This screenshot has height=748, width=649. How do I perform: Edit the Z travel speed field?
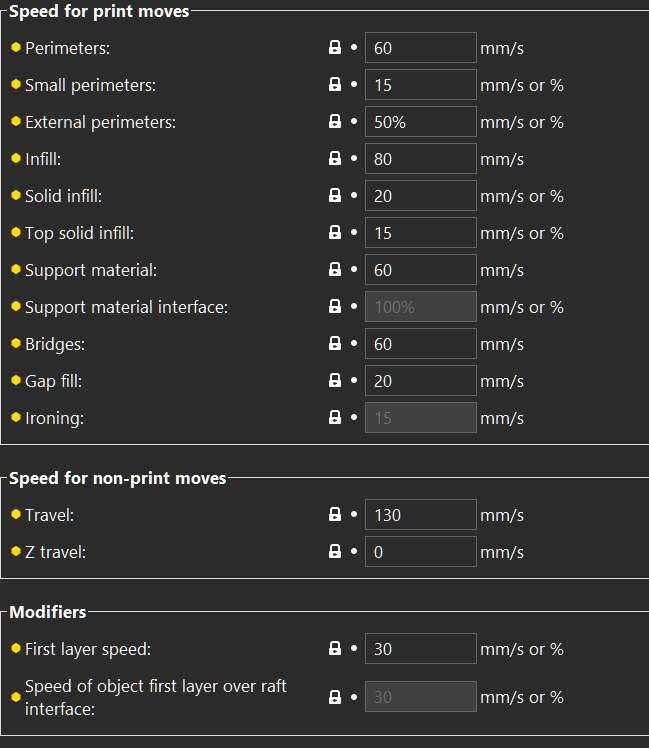pyautogui.click(x=420, y=551)
